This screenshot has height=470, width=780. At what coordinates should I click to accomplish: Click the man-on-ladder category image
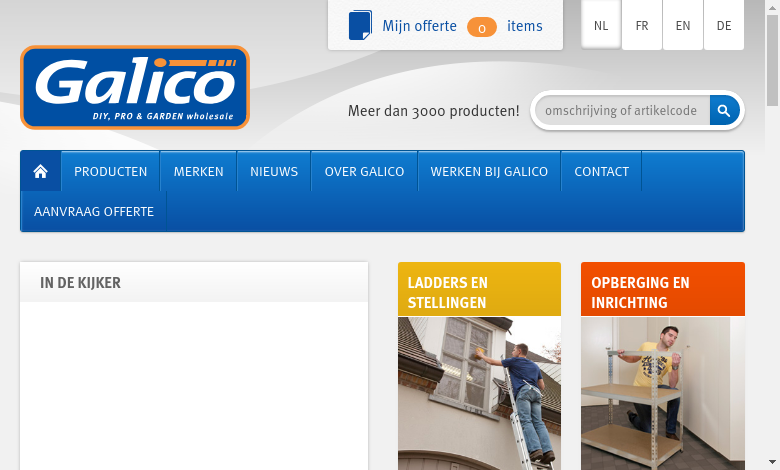480,393
